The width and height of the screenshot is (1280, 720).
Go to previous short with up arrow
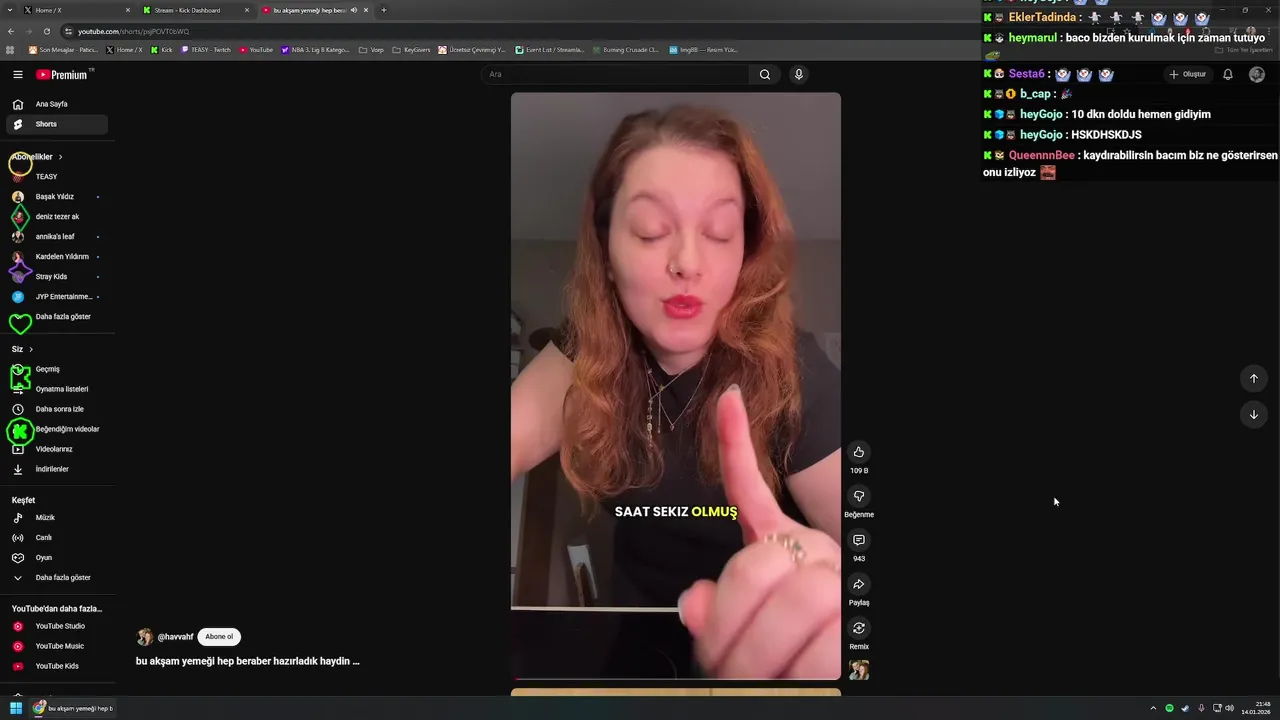coord(1254,378)
